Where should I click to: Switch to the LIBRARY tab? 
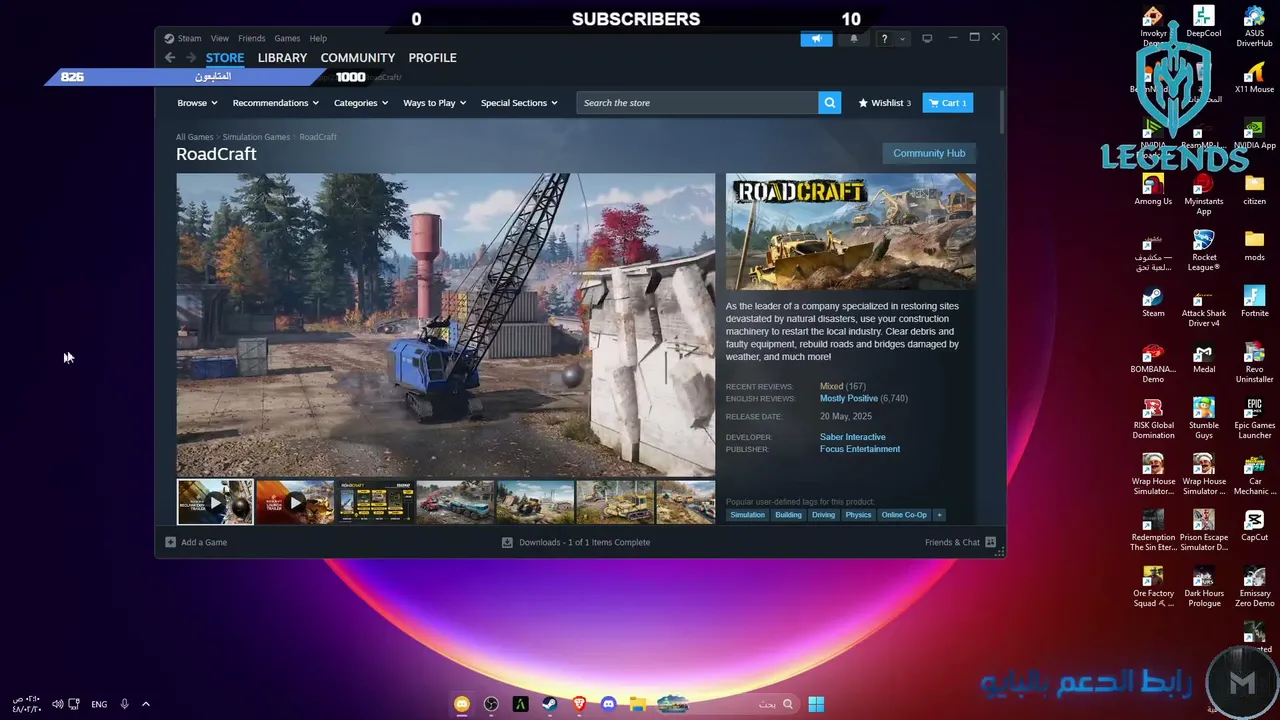(x=282, y=58)
